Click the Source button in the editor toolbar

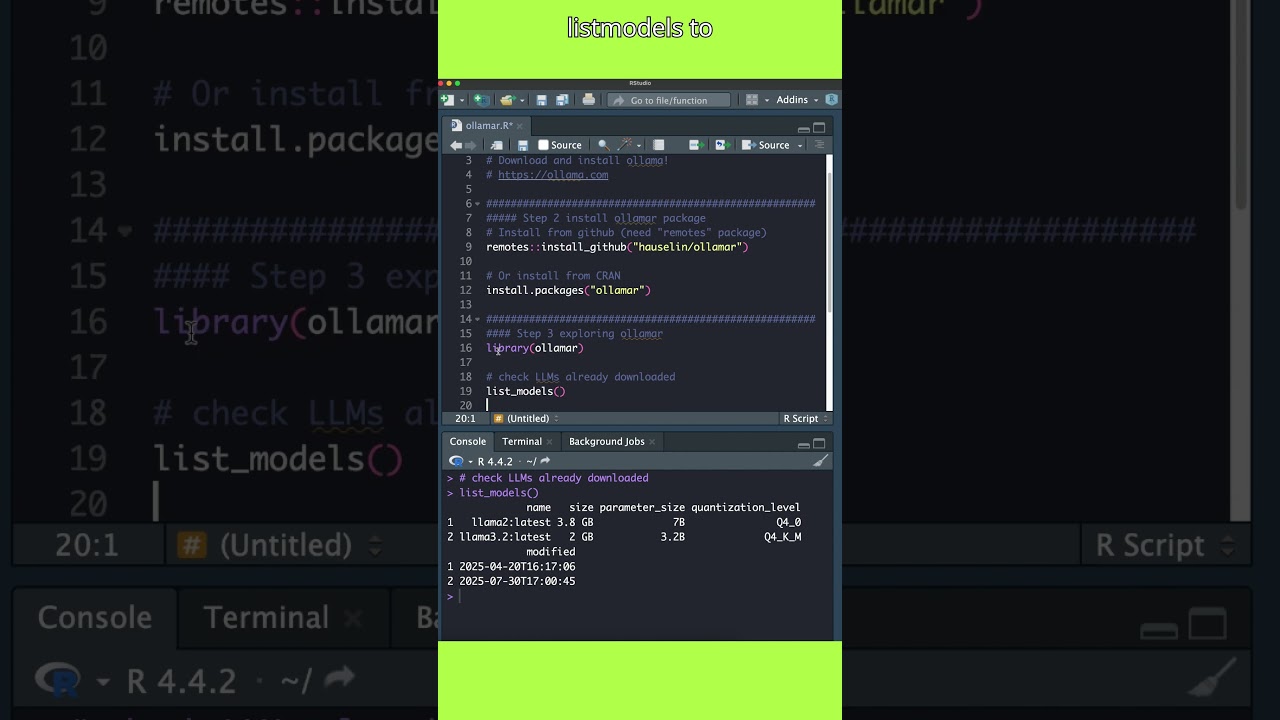766,145
